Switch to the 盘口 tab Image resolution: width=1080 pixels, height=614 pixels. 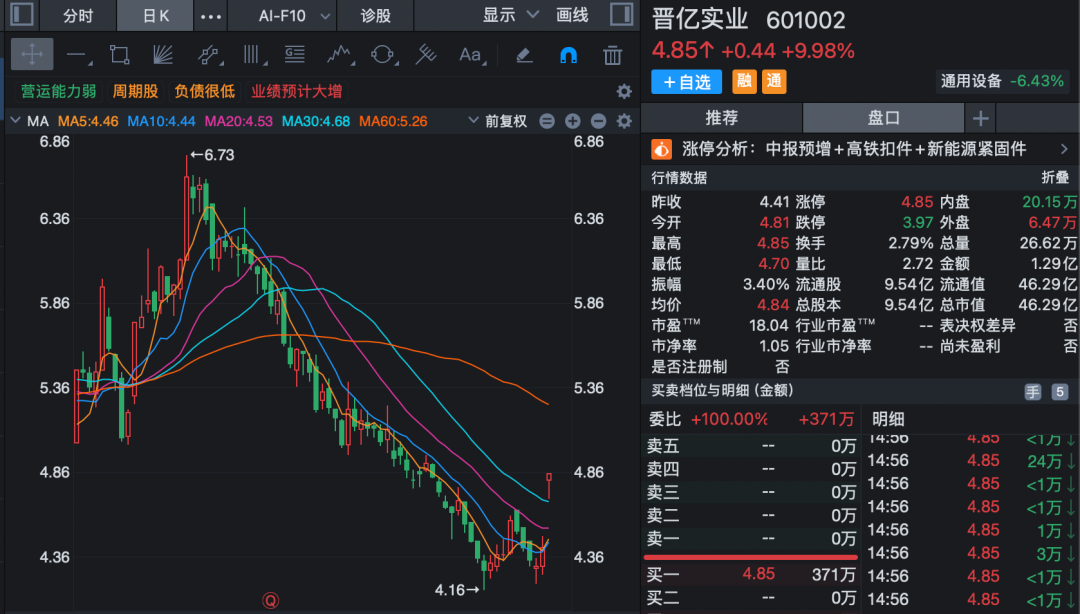[884, 118]
